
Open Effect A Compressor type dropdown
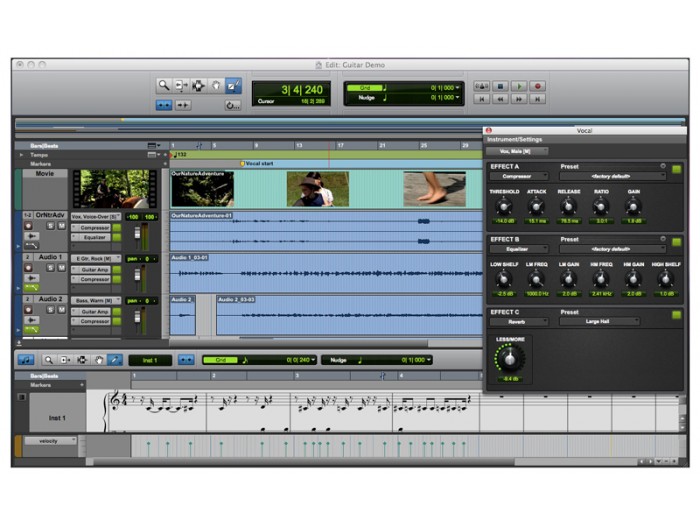[519, 176]
